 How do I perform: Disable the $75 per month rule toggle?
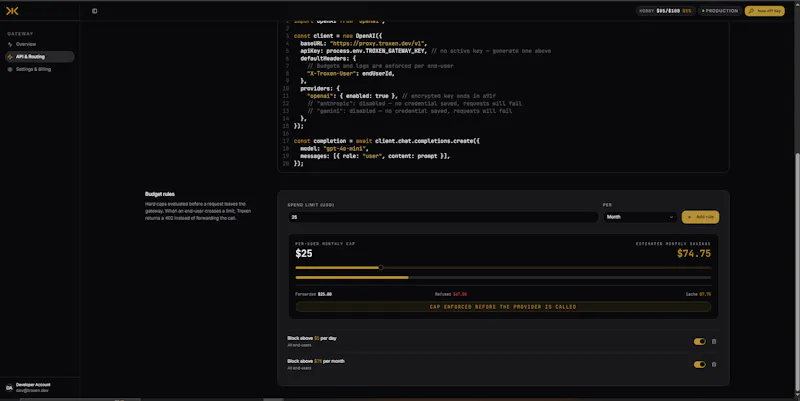click(x=699, y=364)
